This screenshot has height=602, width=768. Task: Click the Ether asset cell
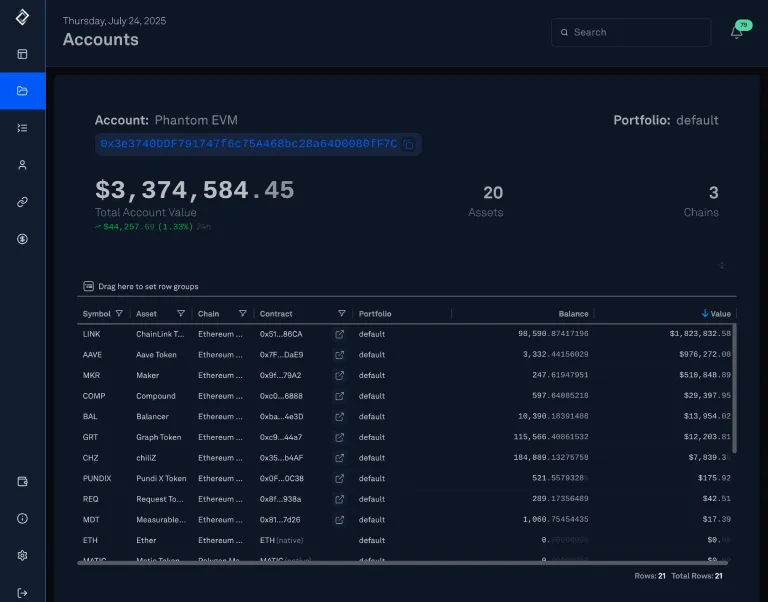tap(146, 540)
